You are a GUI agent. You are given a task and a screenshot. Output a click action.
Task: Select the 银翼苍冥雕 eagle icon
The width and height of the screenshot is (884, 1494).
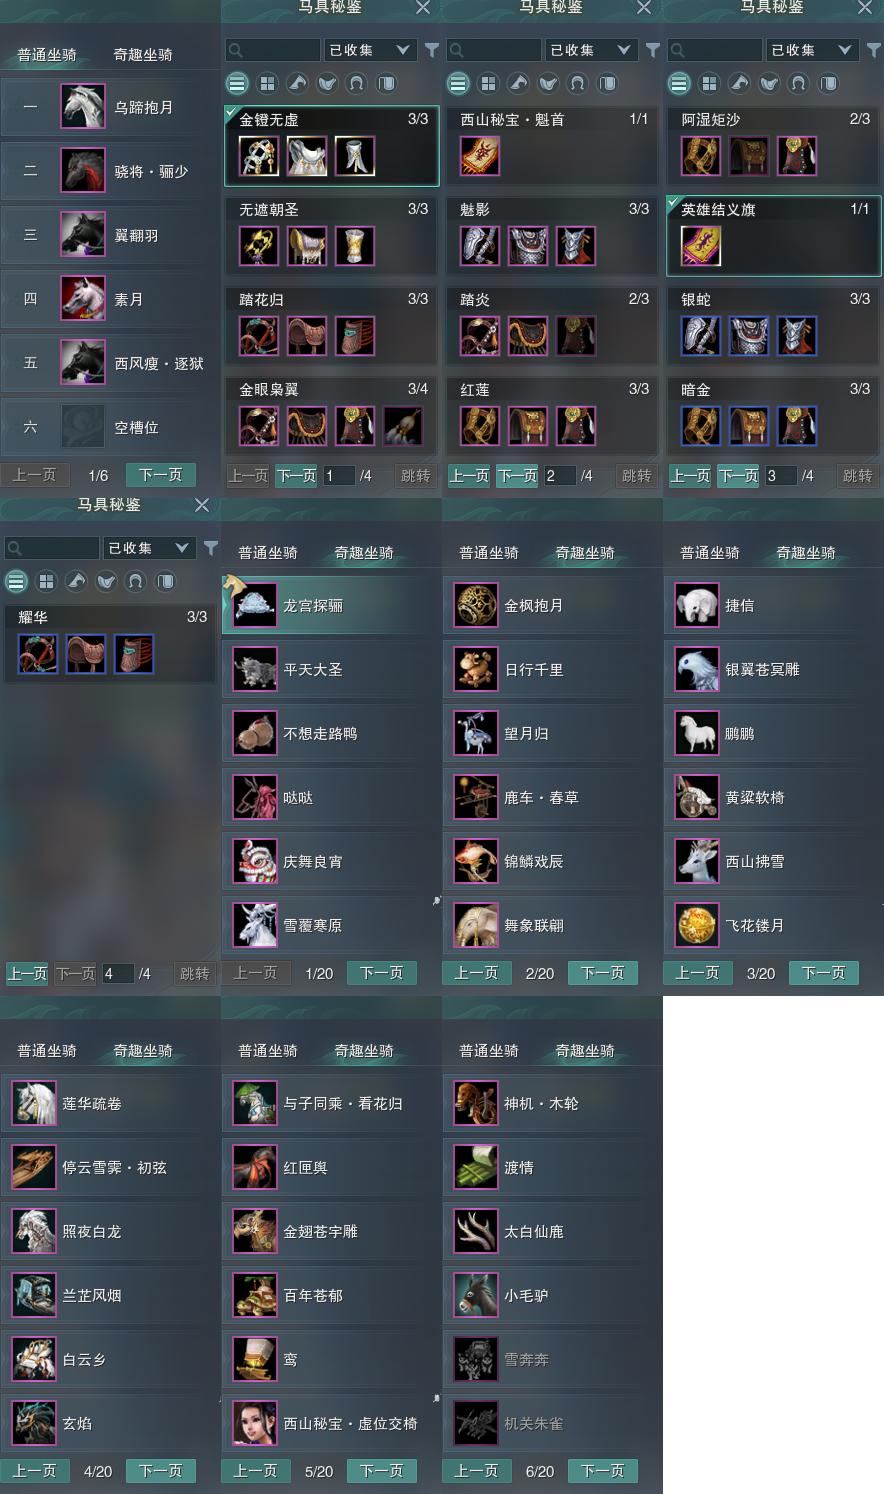696,670
